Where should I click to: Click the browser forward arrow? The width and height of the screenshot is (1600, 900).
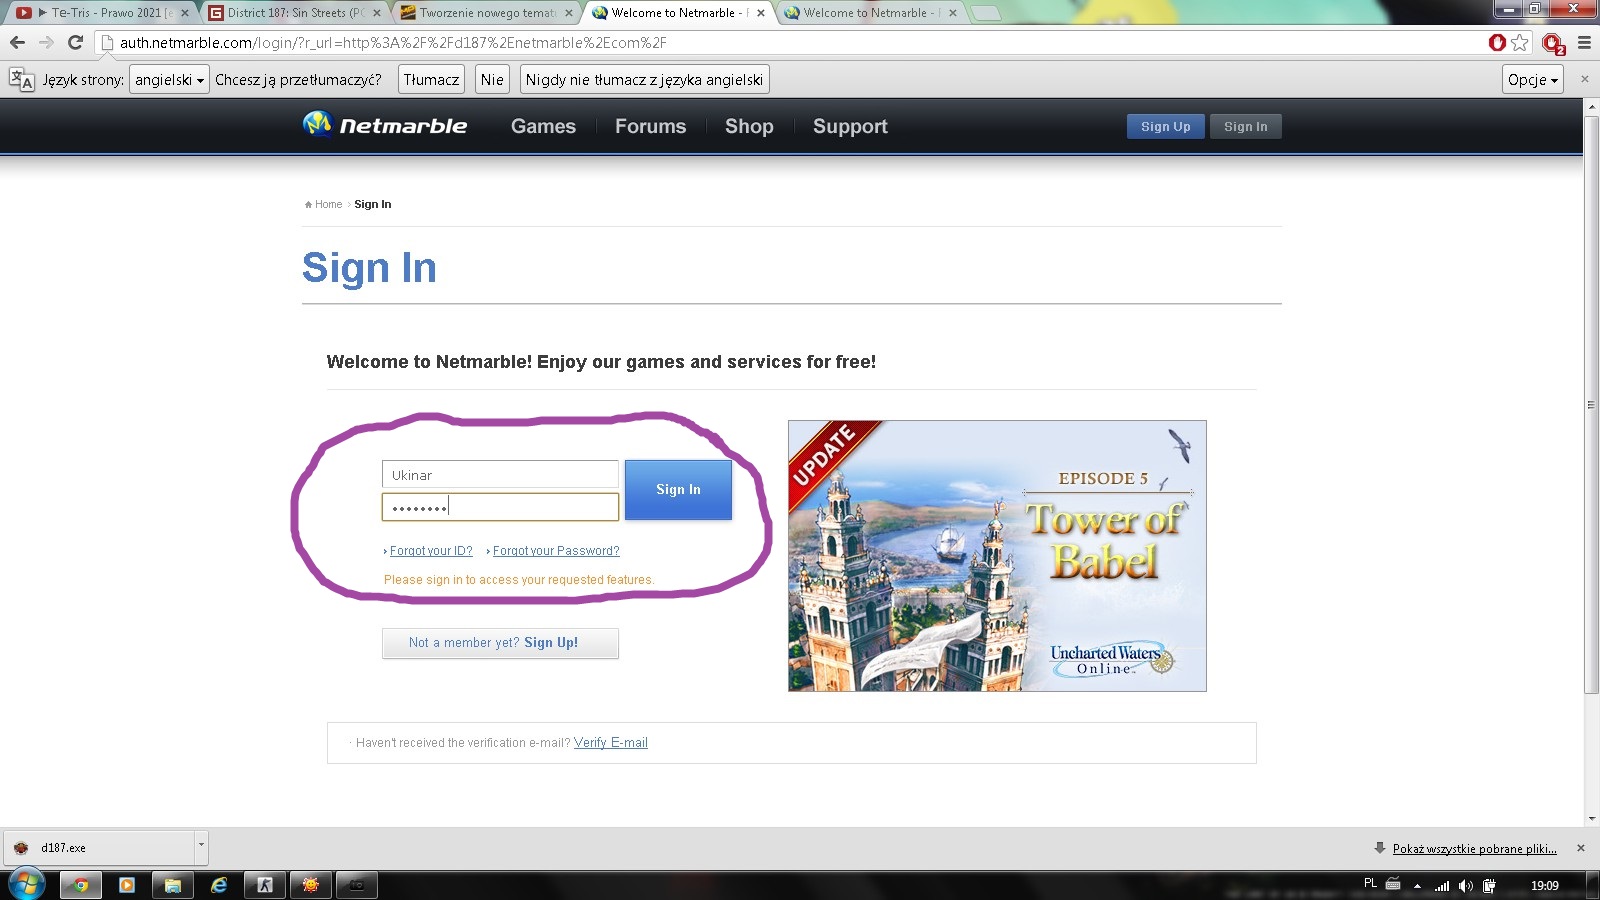46,43
